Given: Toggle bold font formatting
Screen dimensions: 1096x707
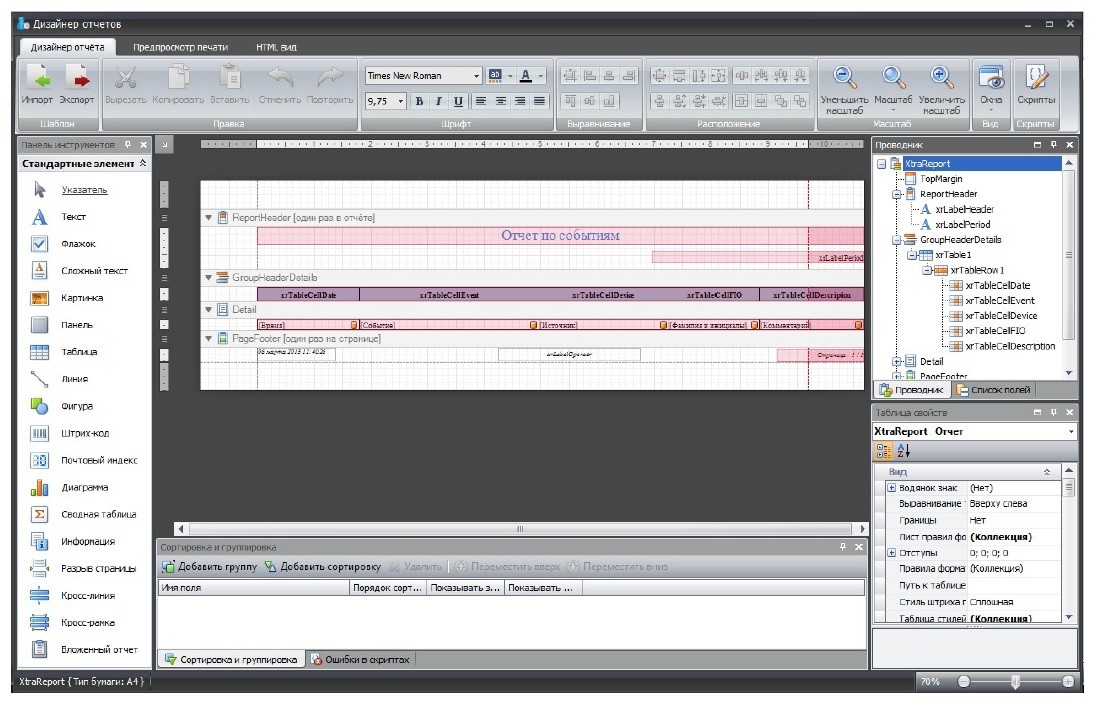Looking at the screenshot, I should pos(420,101).
